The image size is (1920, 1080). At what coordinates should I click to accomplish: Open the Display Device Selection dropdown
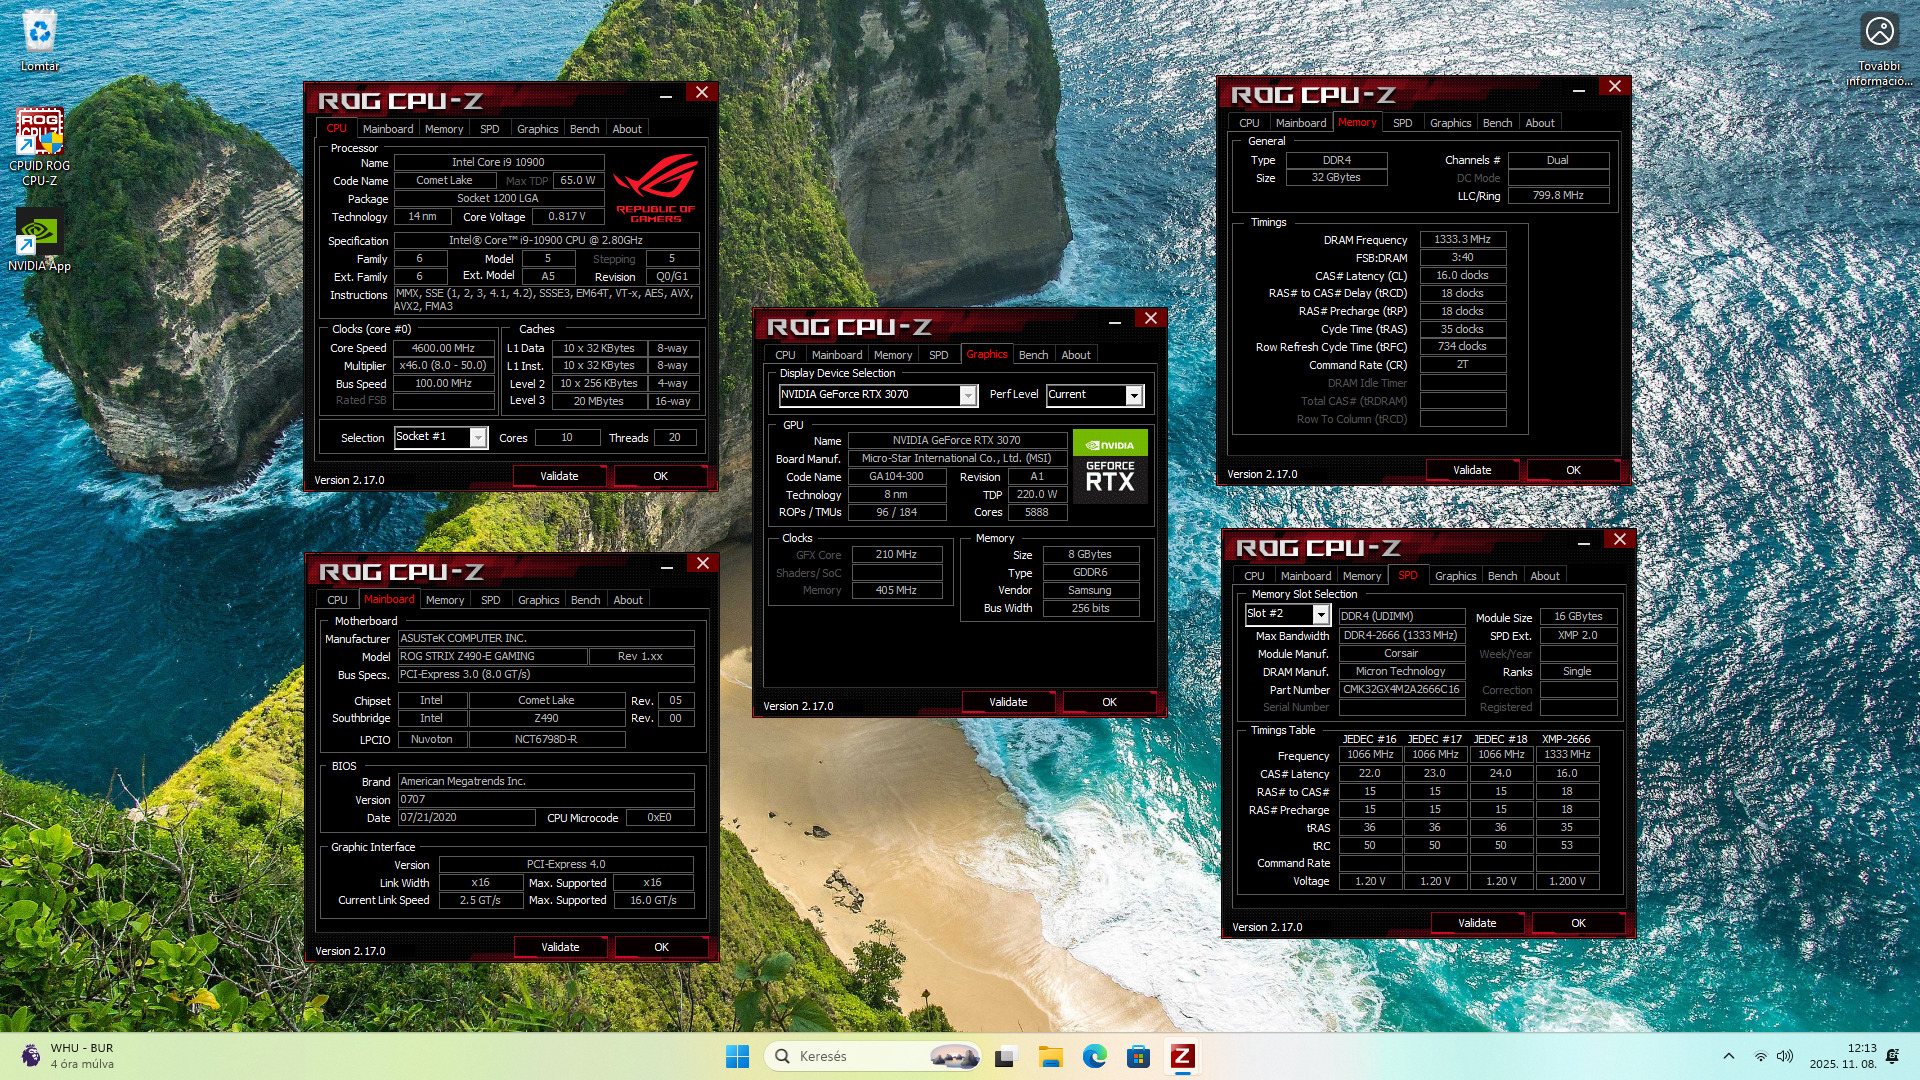point(967,395)
